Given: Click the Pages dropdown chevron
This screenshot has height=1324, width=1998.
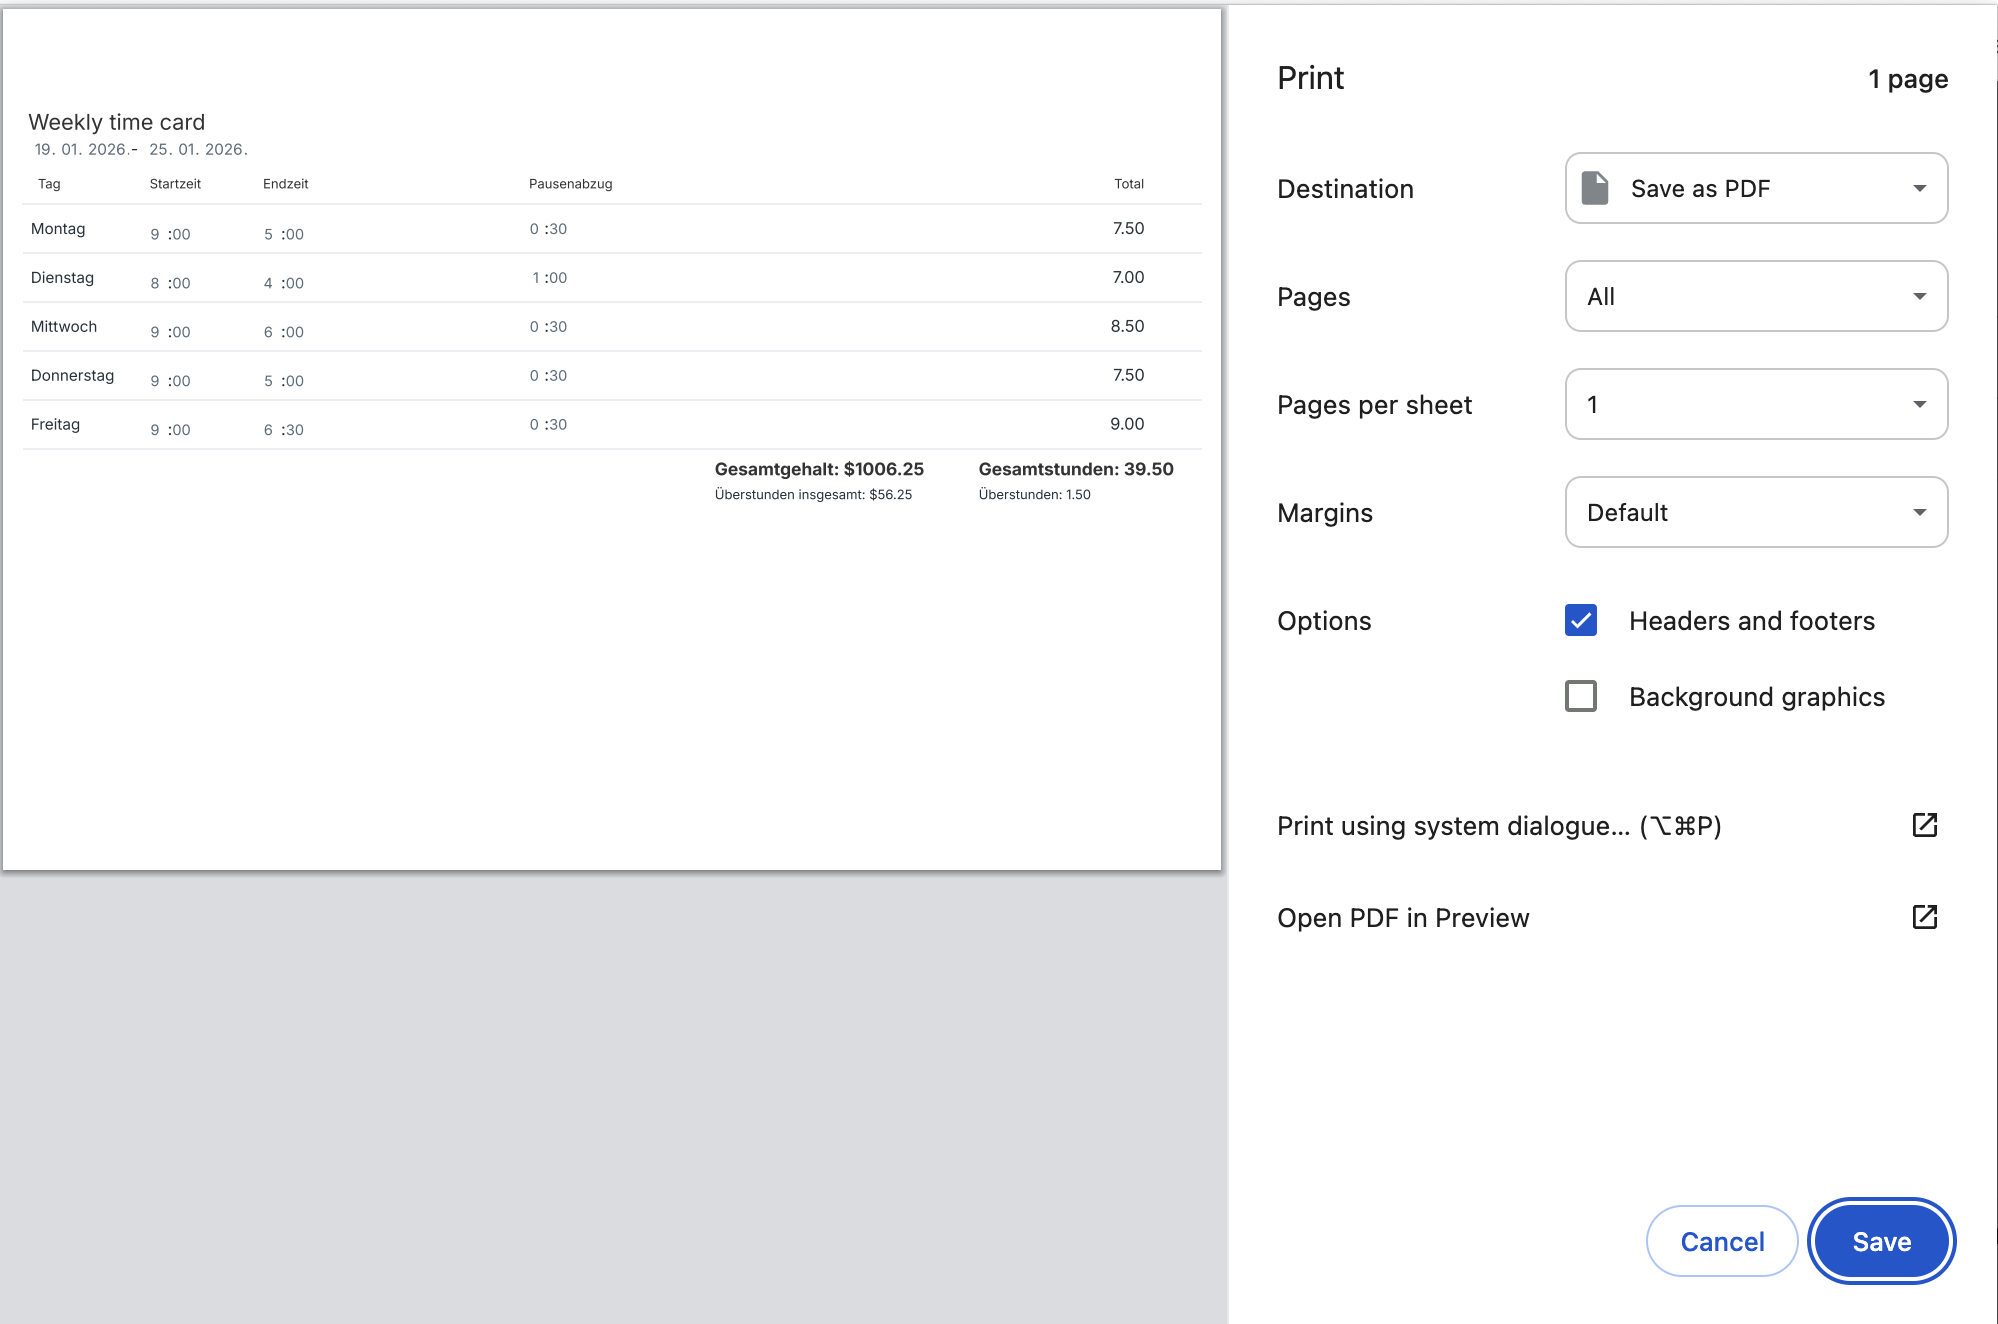Looking at the screenshot, I should 1919,296.
